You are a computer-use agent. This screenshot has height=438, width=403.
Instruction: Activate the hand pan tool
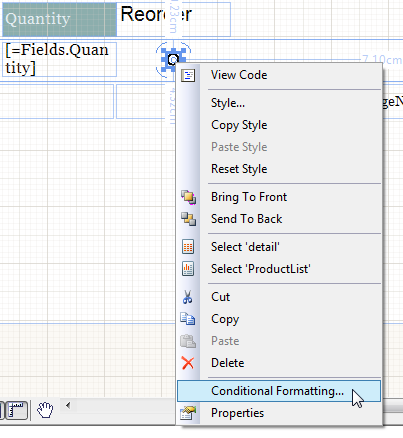click(45, 410)
